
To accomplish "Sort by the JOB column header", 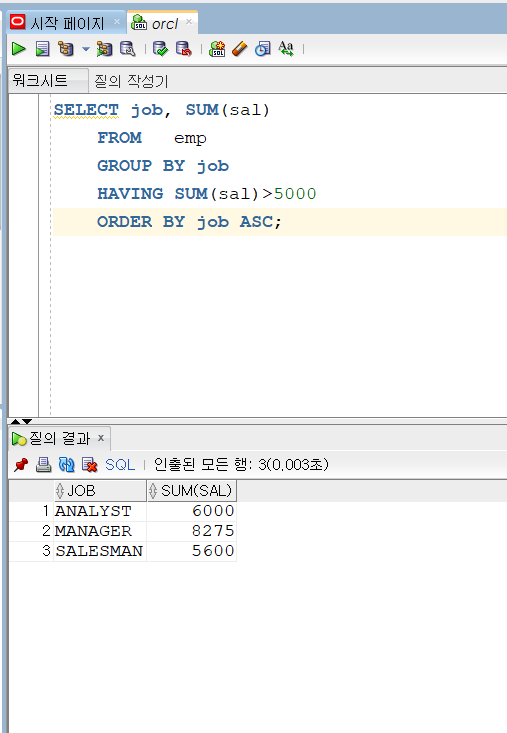I will (x=100, y=491).
